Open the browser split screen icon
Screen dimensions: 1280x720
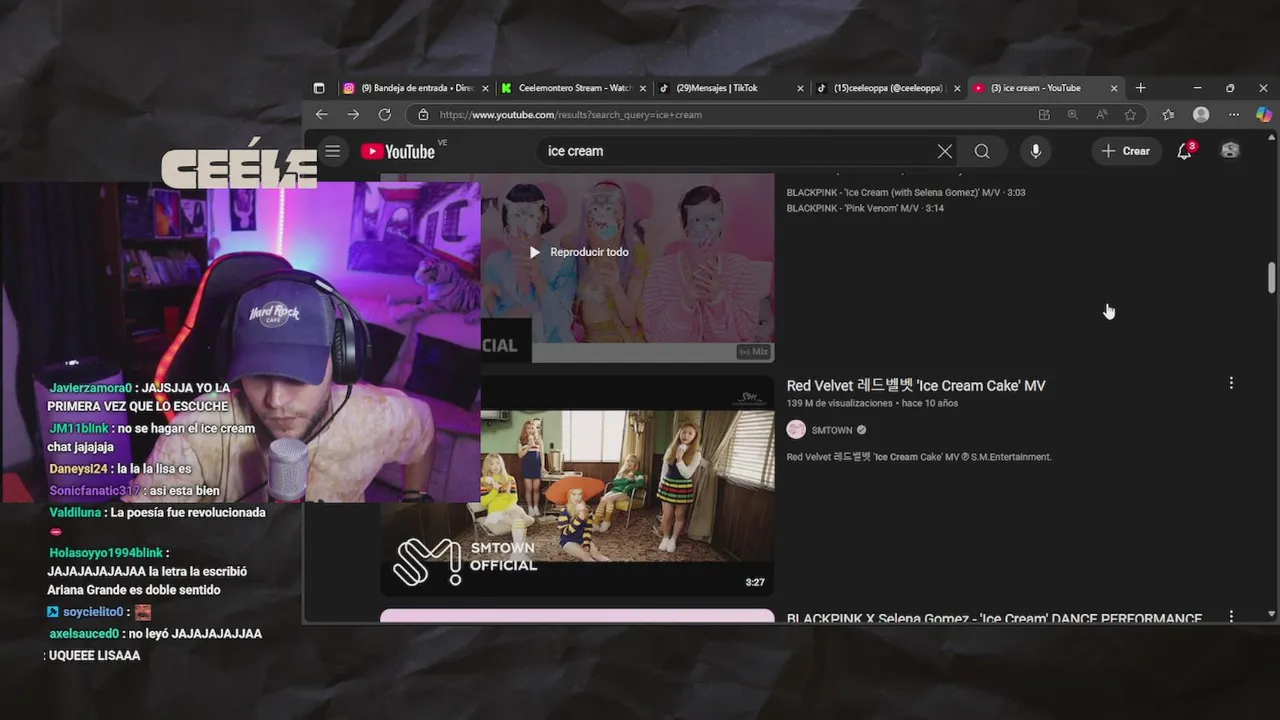(x=1044, y=115)
